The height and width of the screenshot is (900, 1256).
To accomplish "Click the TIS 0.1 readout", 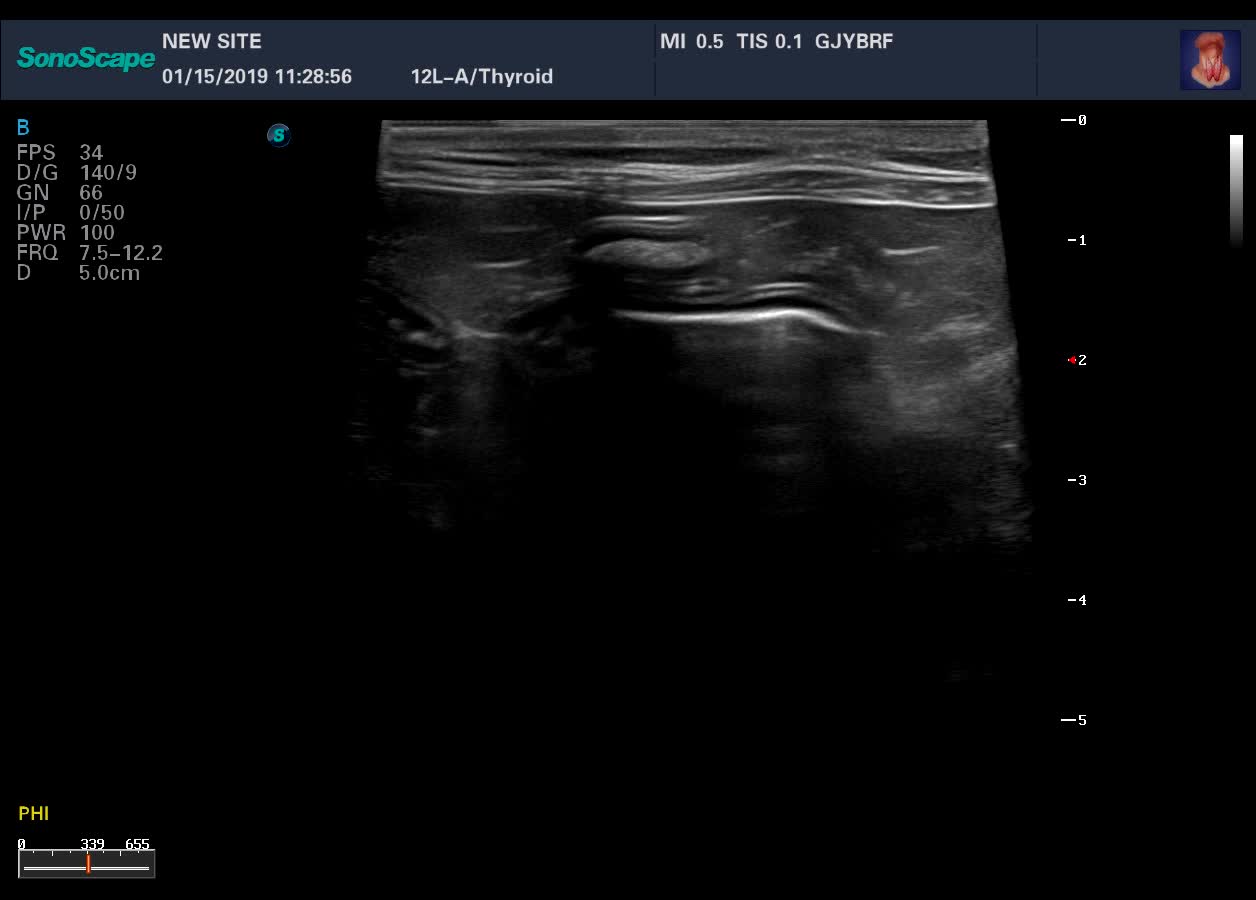I will point(769,42).
